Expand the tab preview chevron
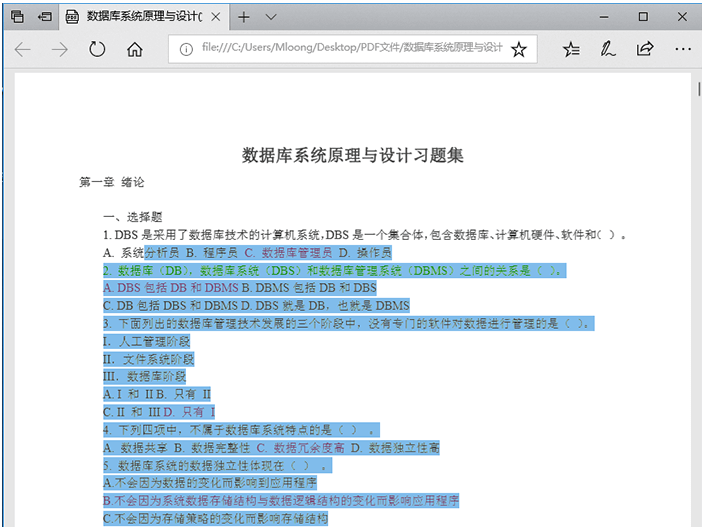Screen dimensions: 702x527 click(270, 17)
